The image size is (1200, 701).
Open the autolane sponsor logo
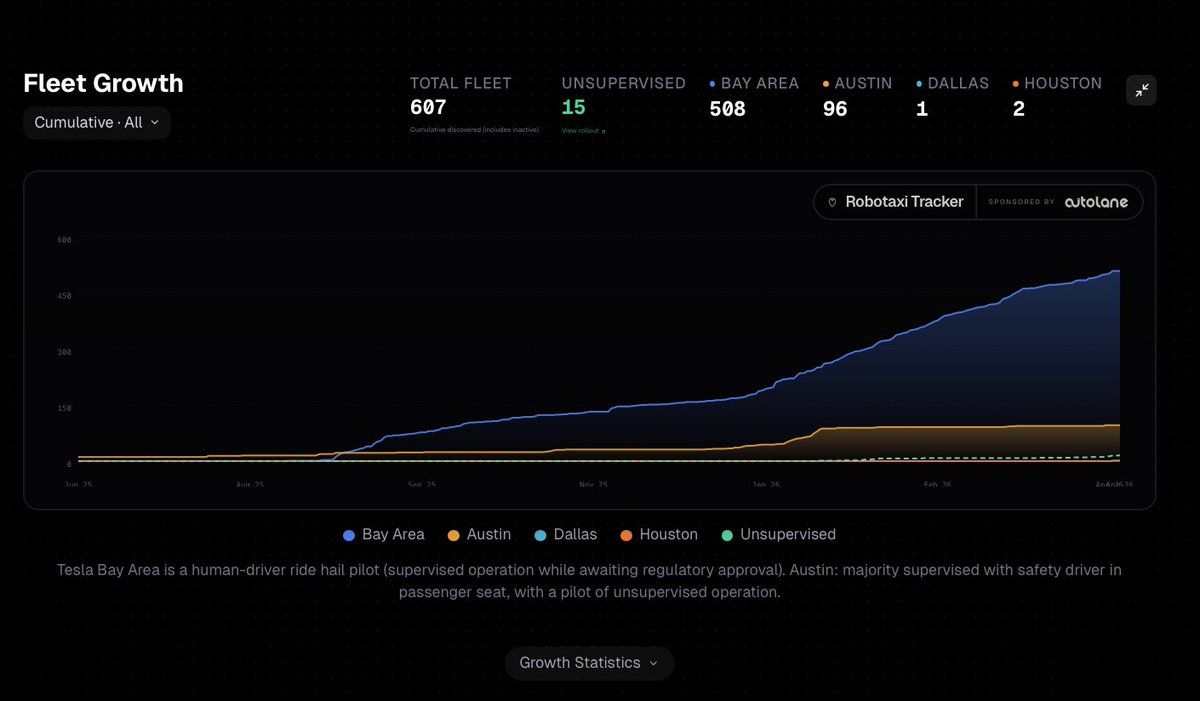[x=1096, y=202]
